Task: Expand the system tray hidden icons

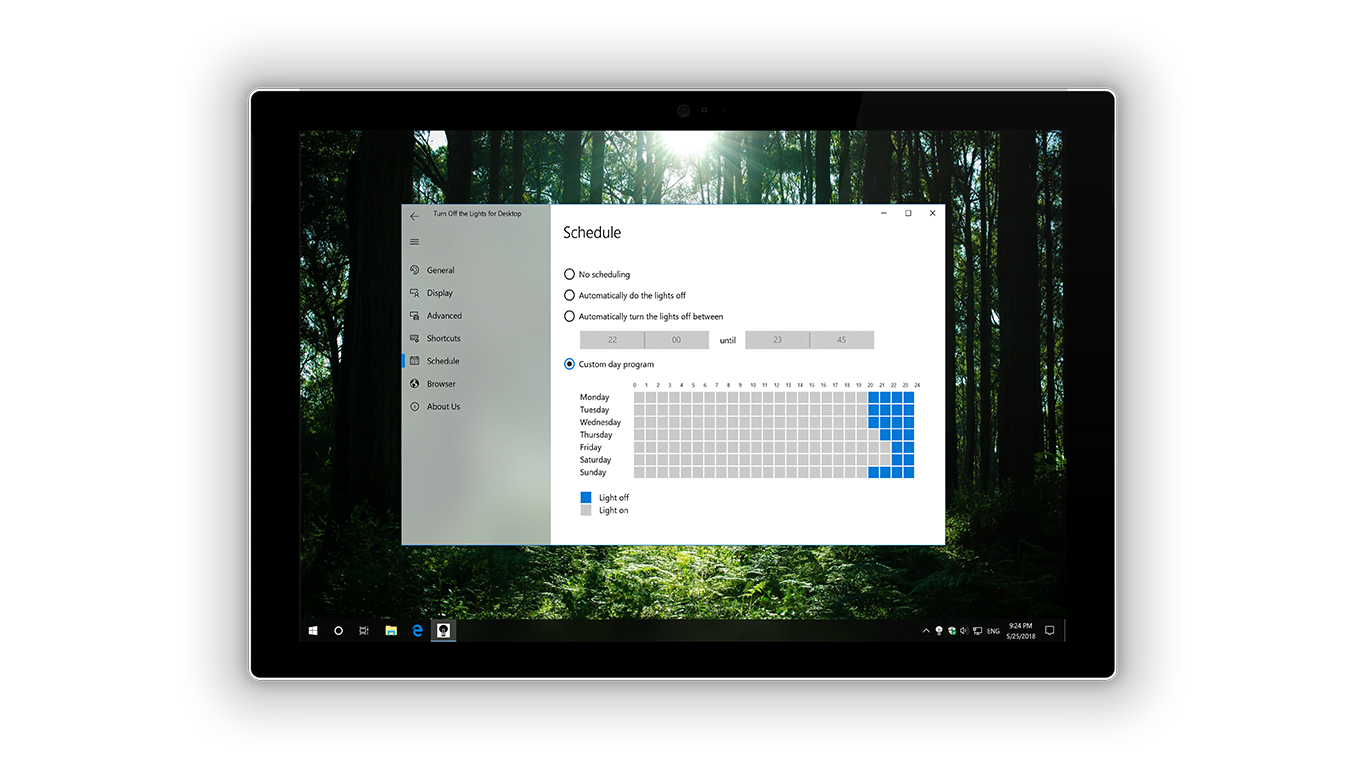Action: pyautogui.click(x=925, y=630)
